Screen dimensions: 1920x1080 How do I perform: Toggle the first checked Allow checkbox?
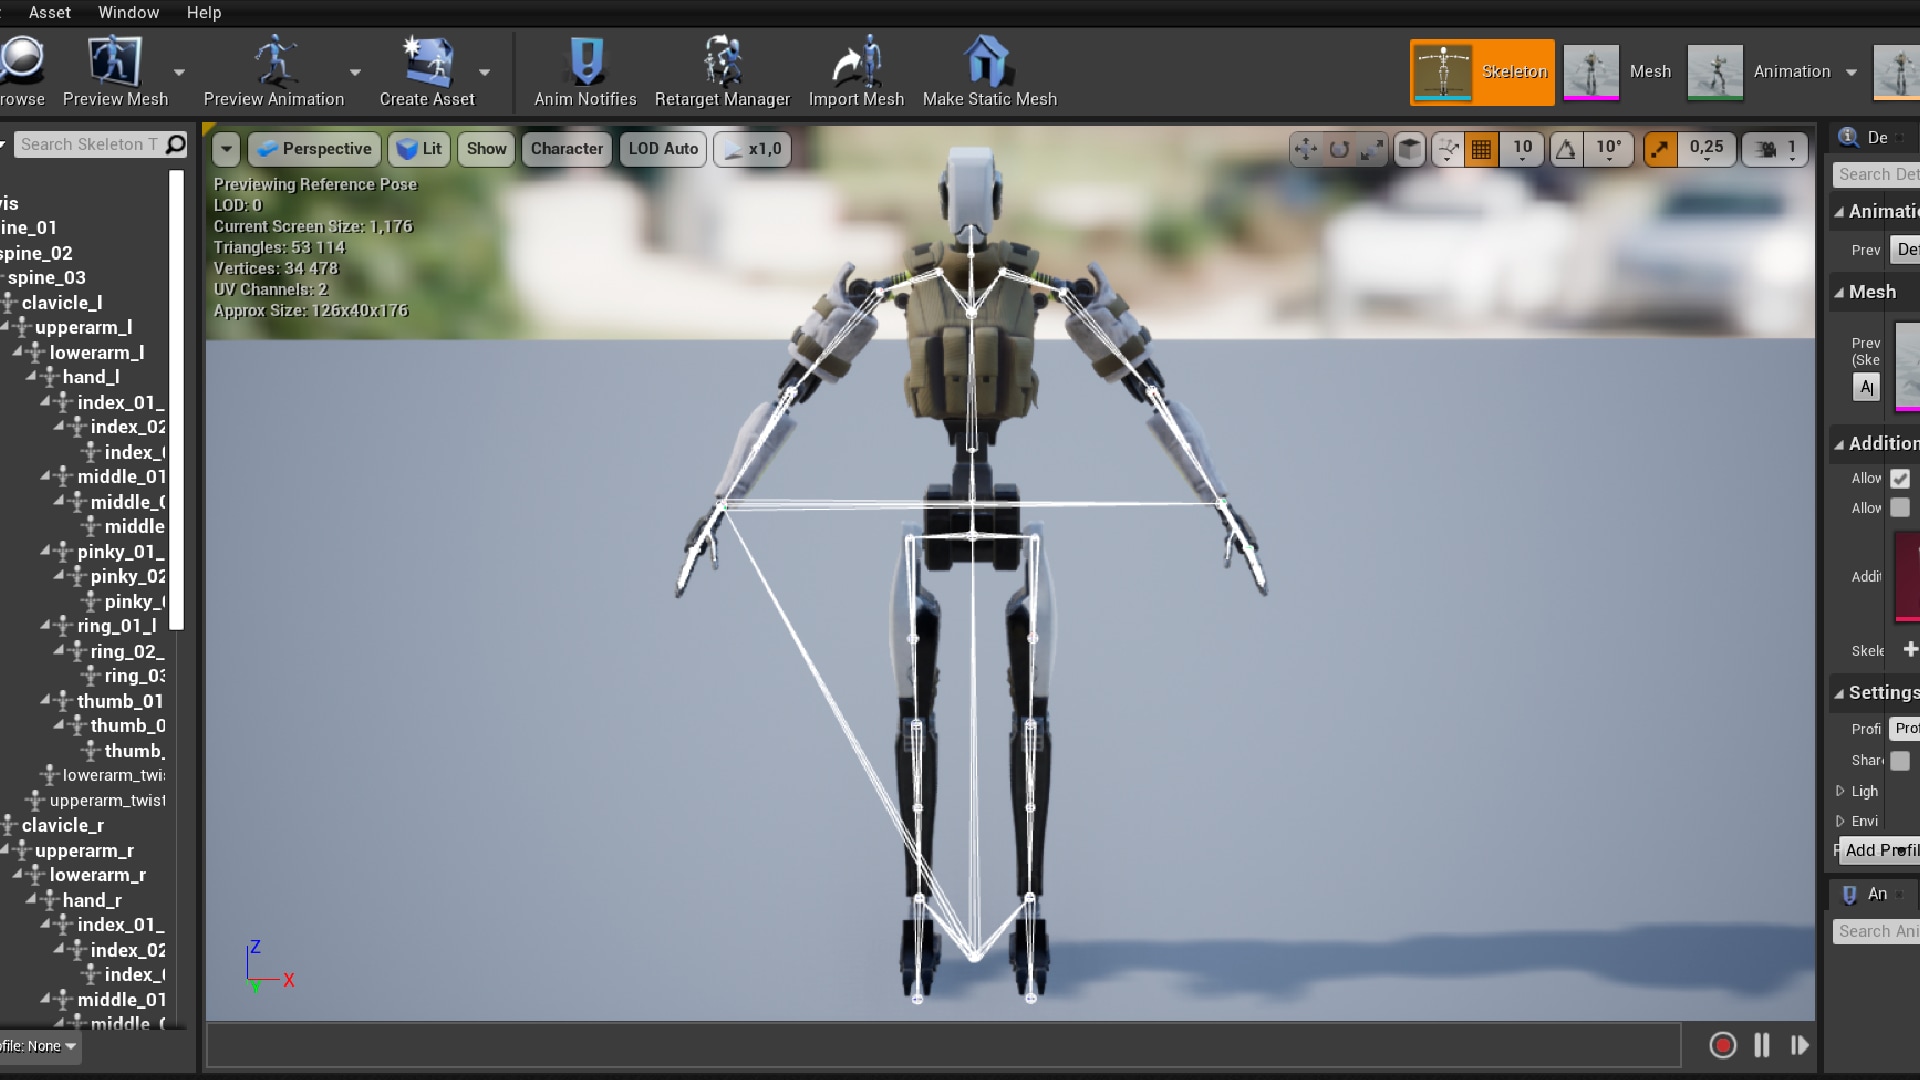pos(1900,478)
